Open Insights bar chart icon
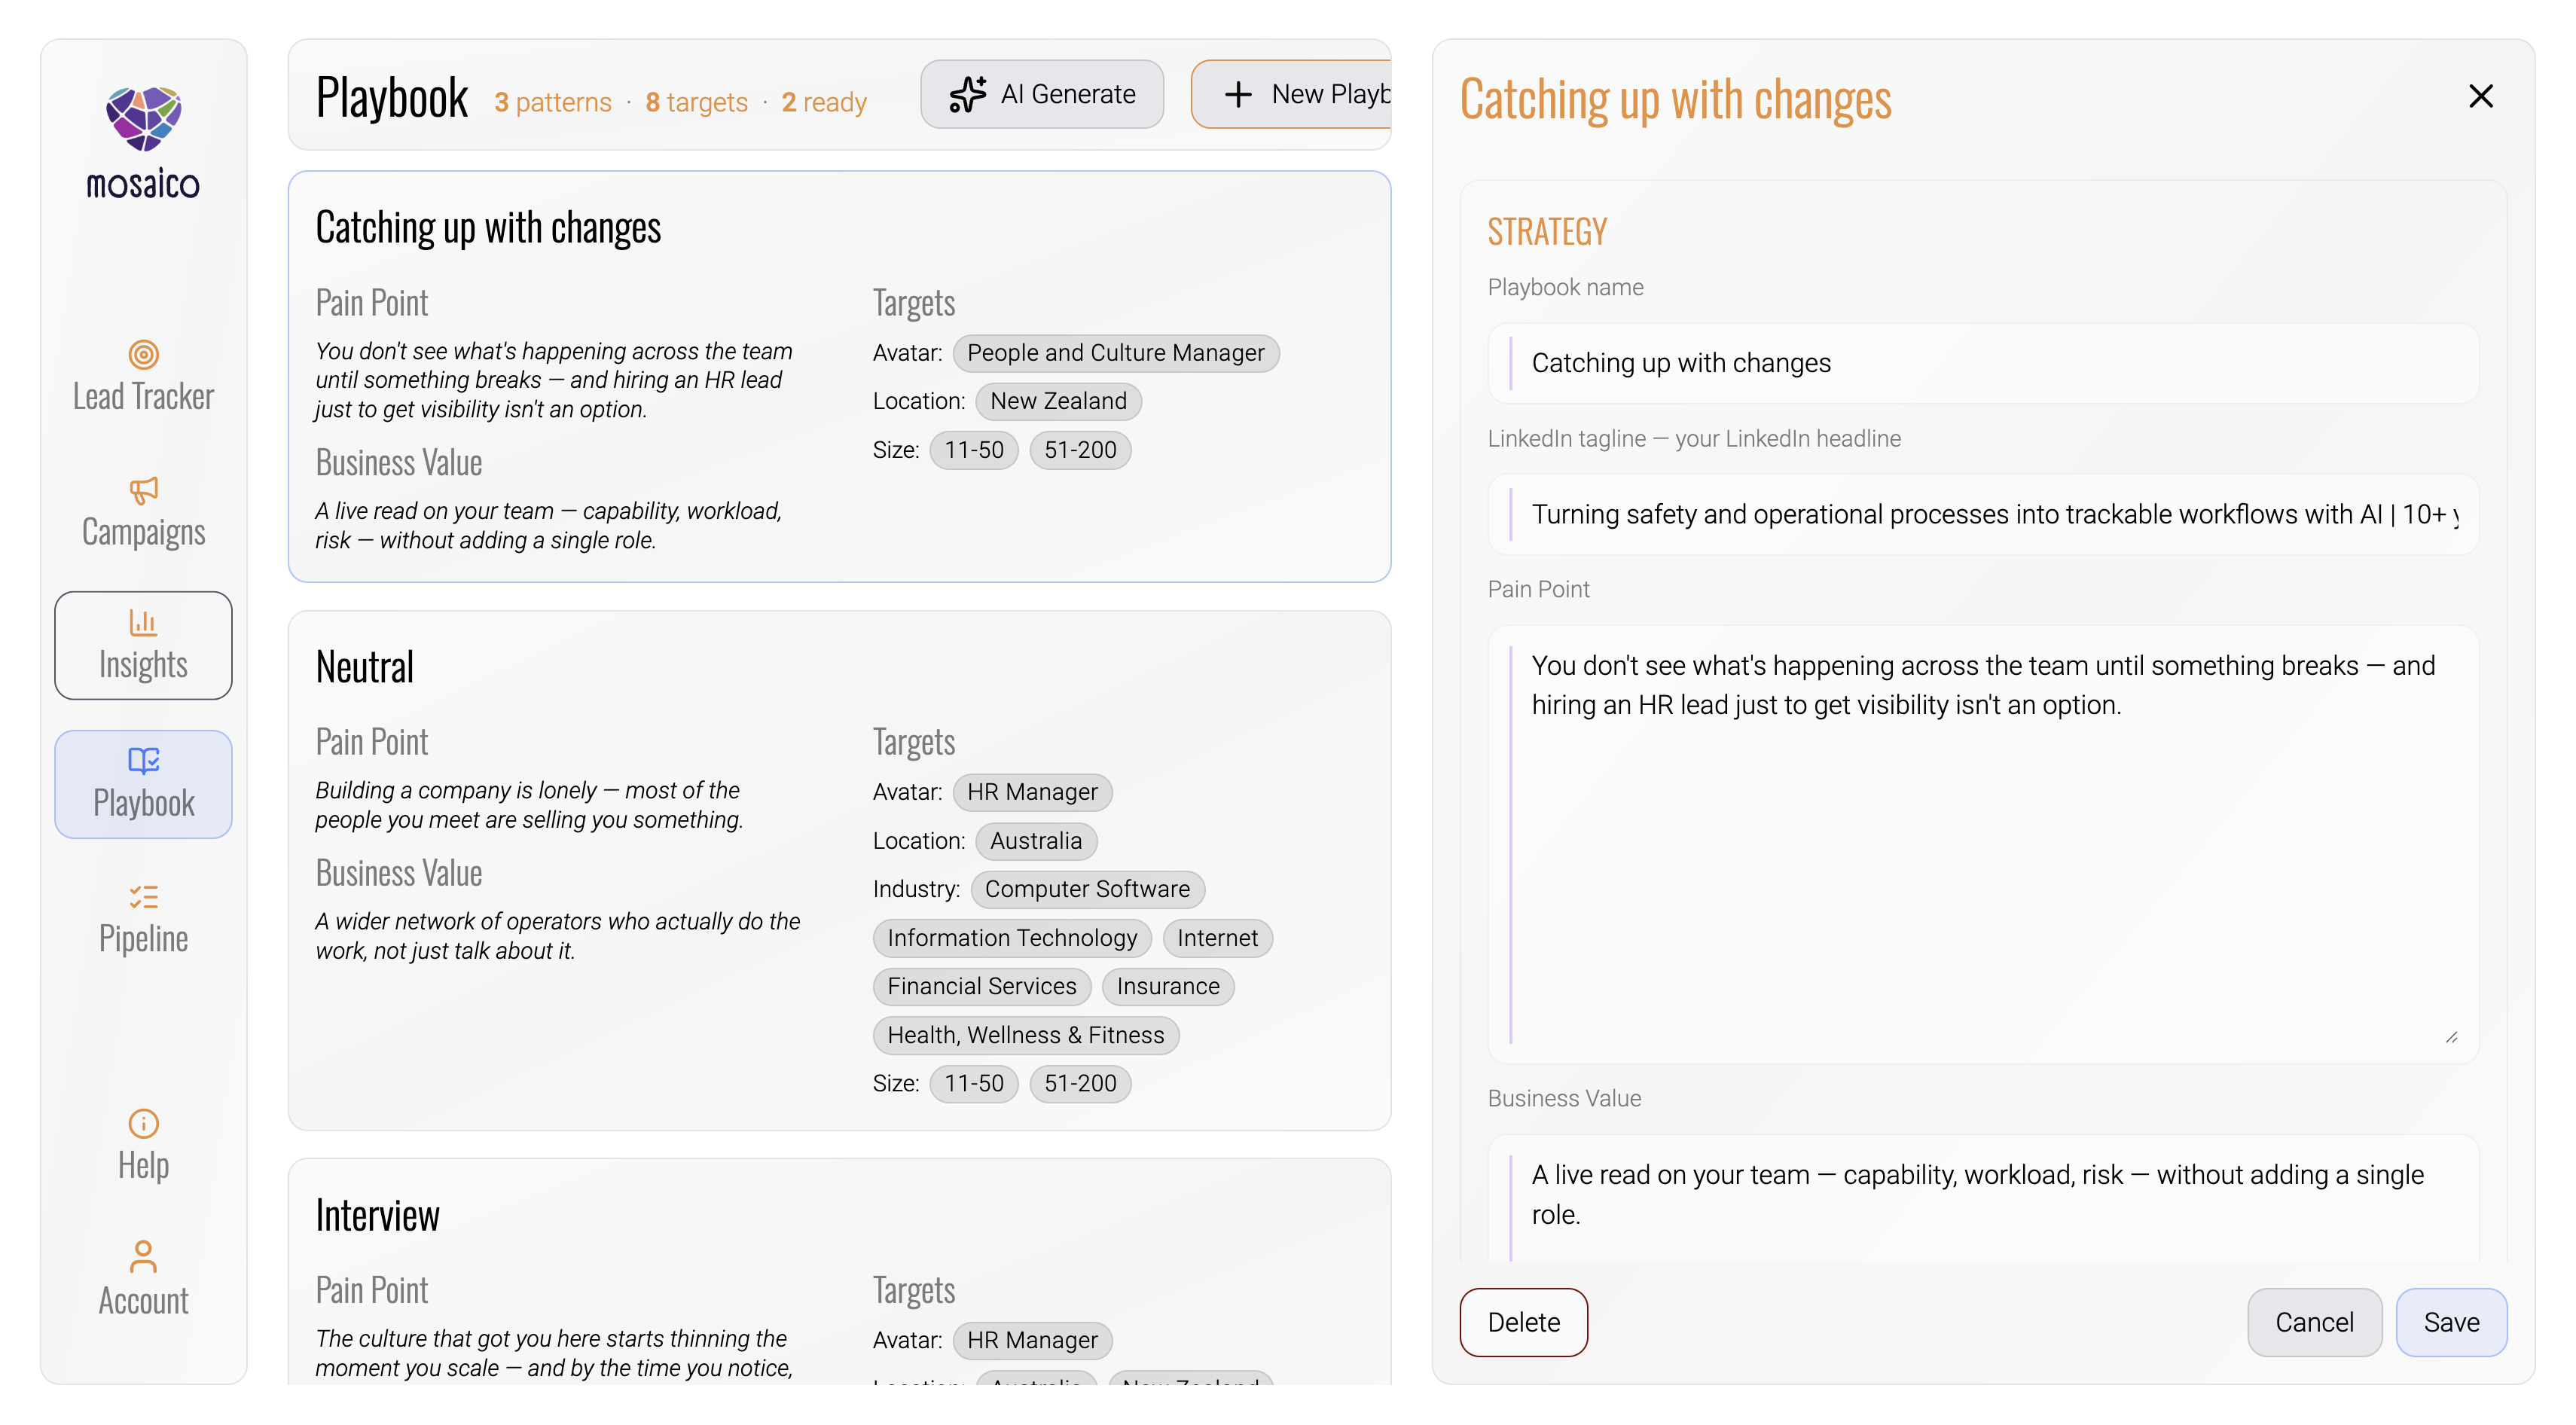Image resolution: width=2576 pixels, height=1425 pixels. (143, 622)
